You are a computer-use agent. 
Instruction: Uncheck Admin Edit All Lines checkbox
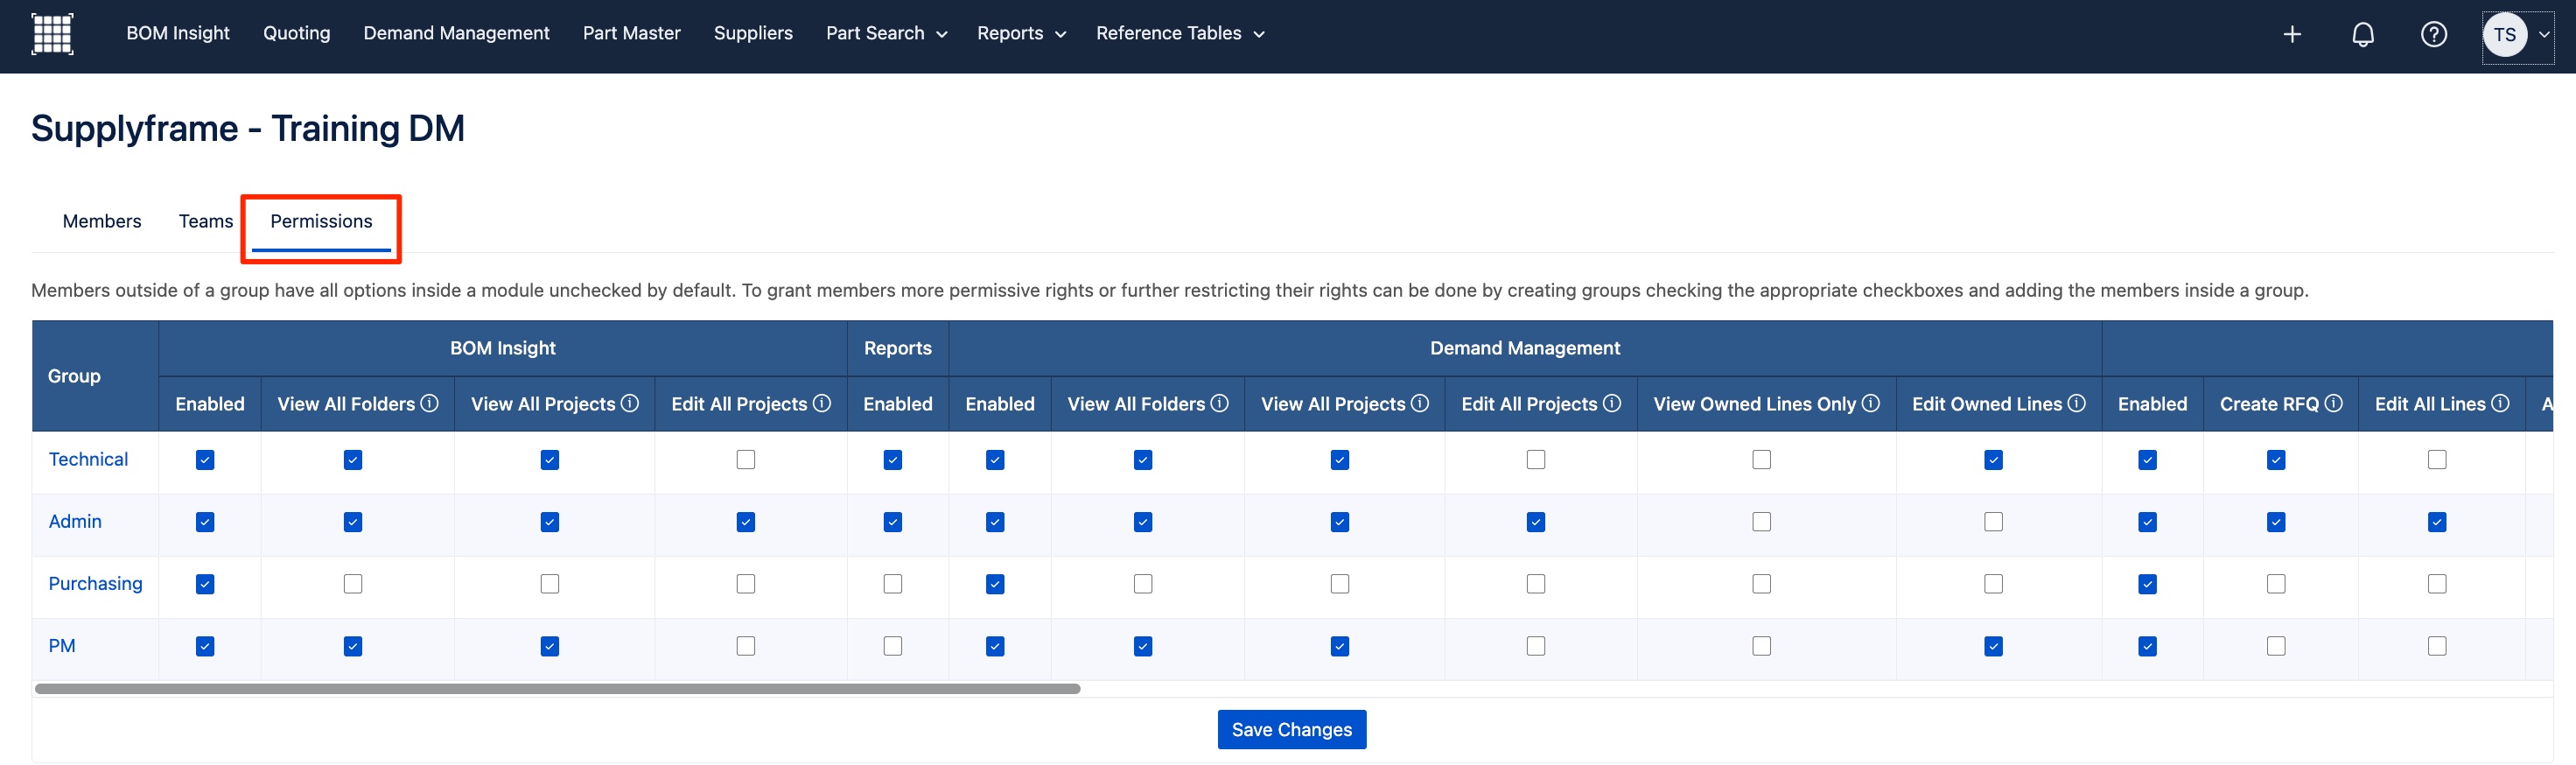tap(2437, 522)
